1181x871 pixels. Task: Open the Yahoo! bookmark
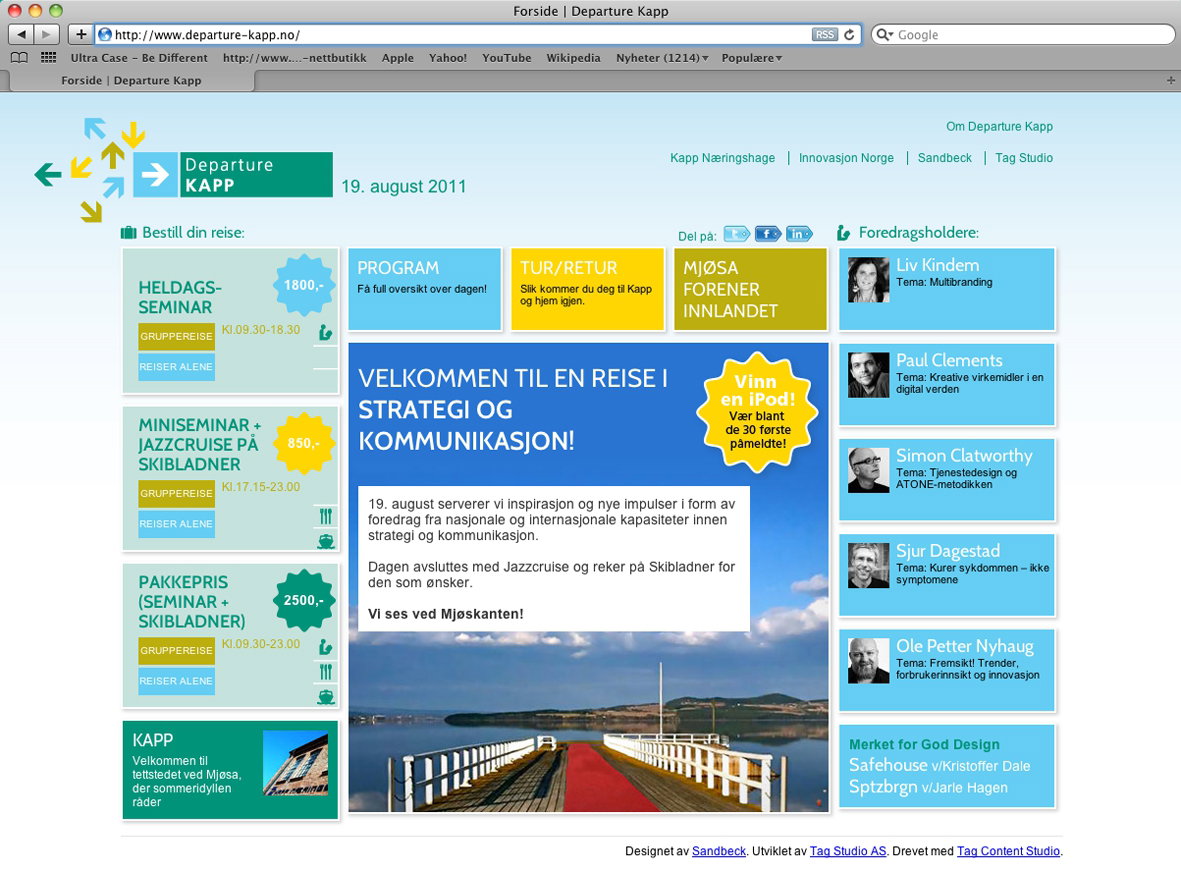coord(447,58)
